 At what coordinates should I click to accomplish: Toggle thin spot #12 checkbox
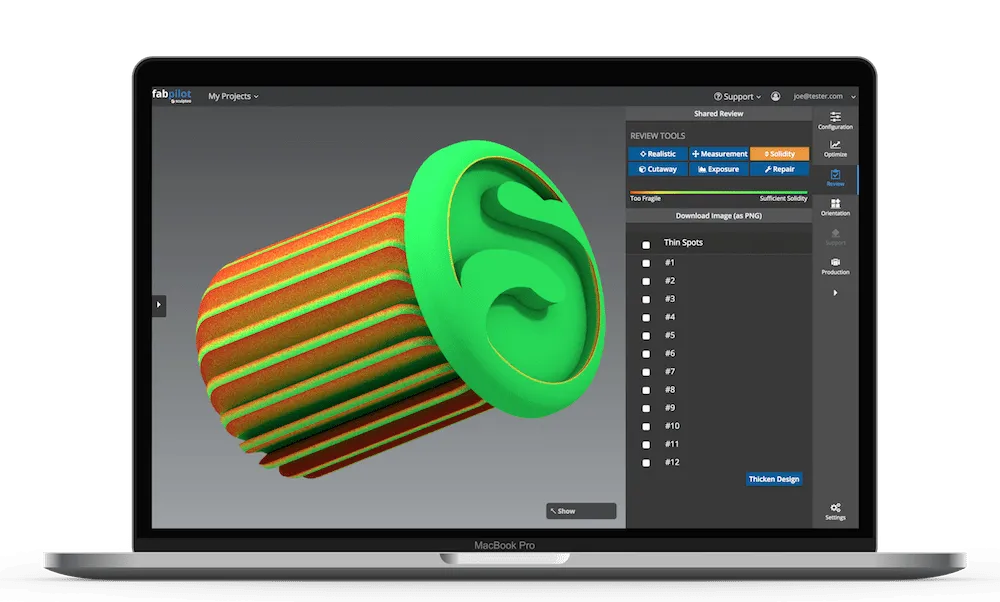point(645,463)
